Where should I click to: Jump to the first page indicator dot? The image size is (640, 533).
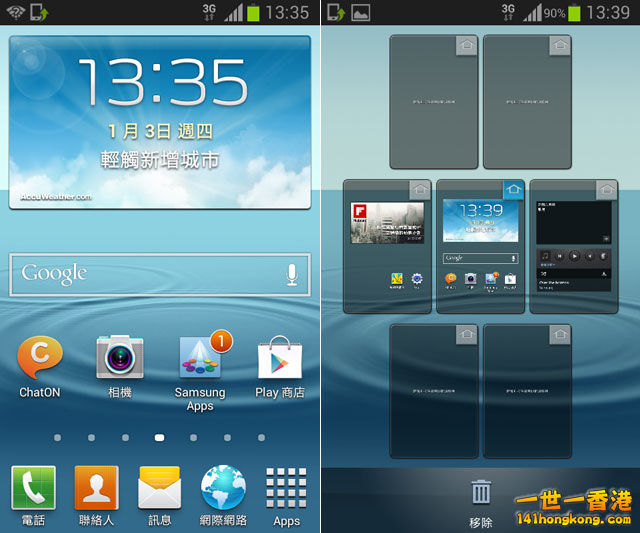[58, 437]
